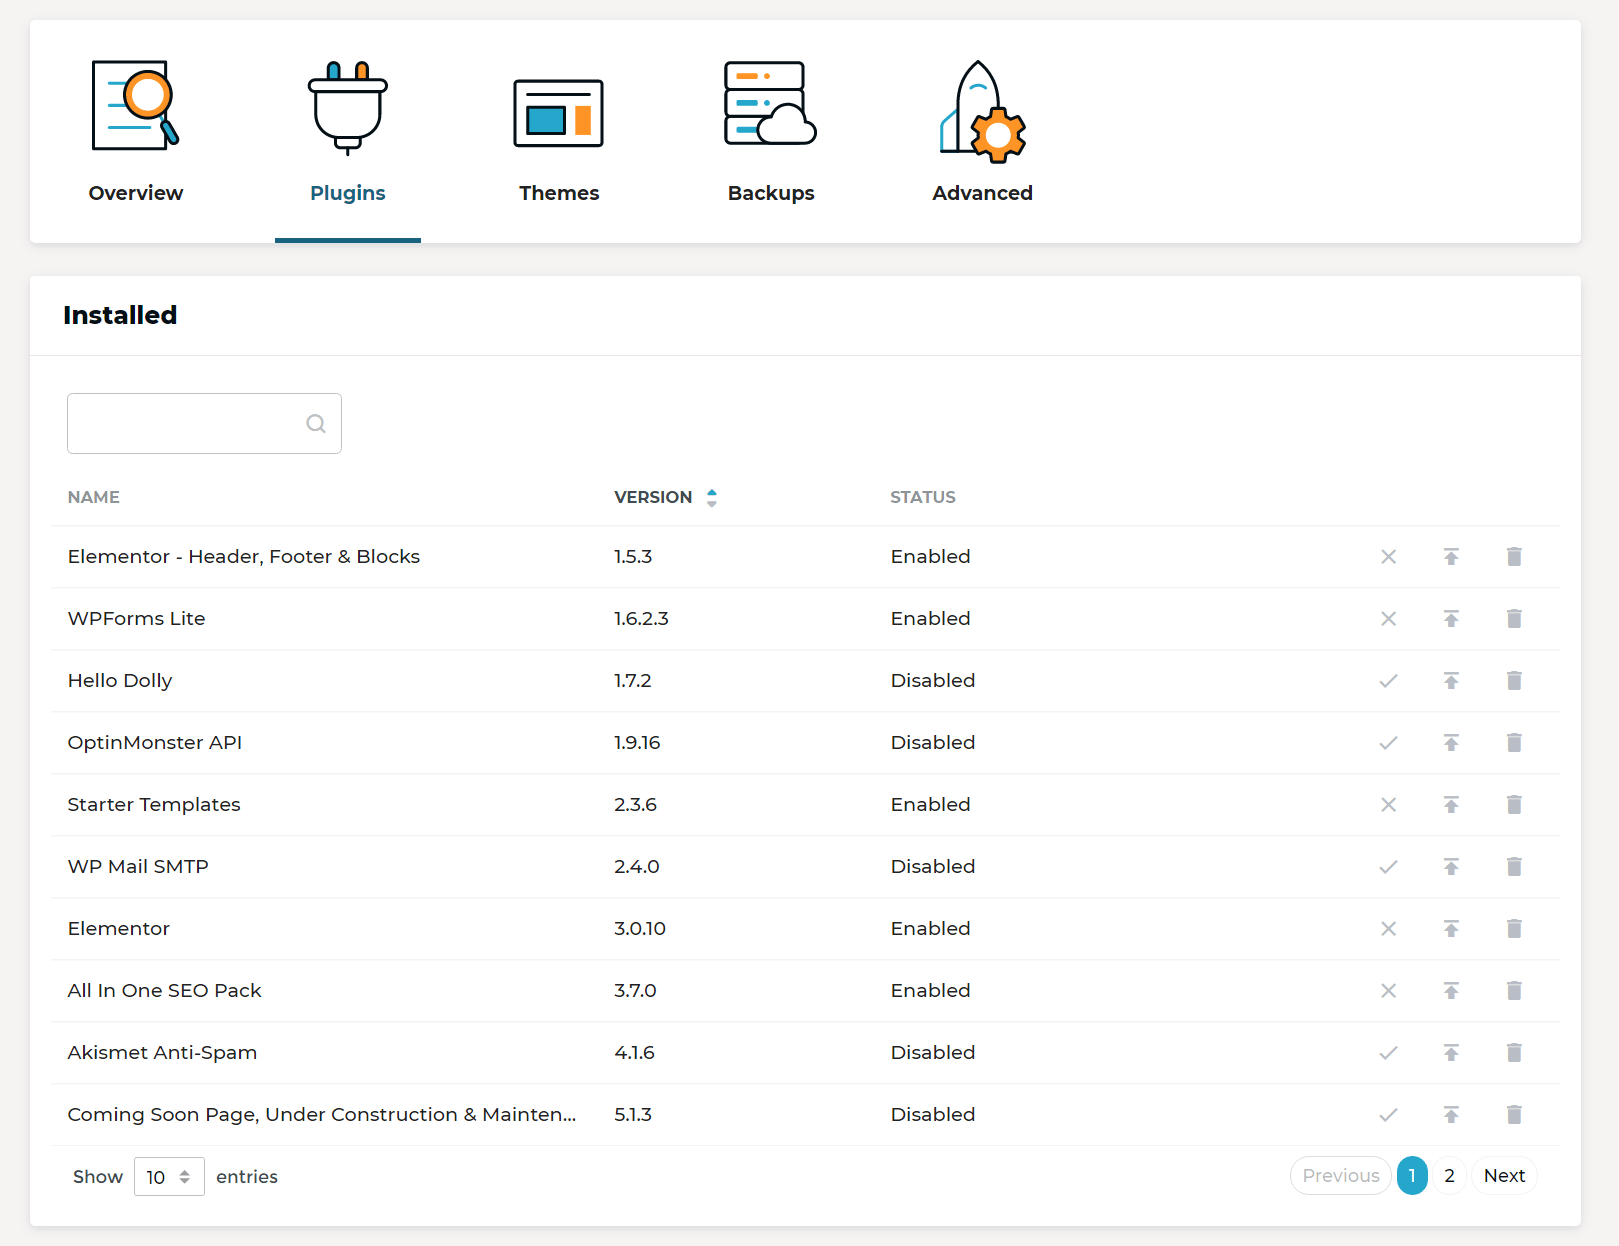Open the Advanced tab

click(x=982, y=131)
